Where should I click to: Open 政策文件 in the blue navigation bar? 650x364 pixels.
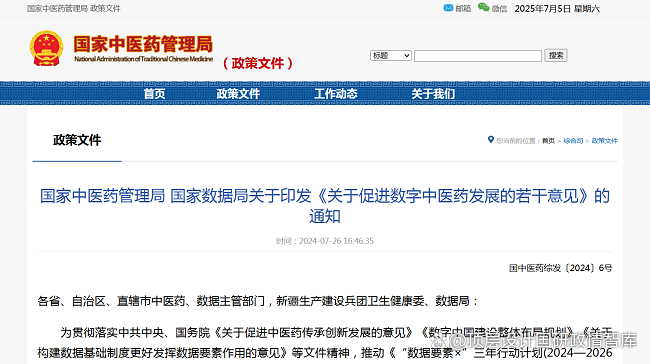point(238,94)
